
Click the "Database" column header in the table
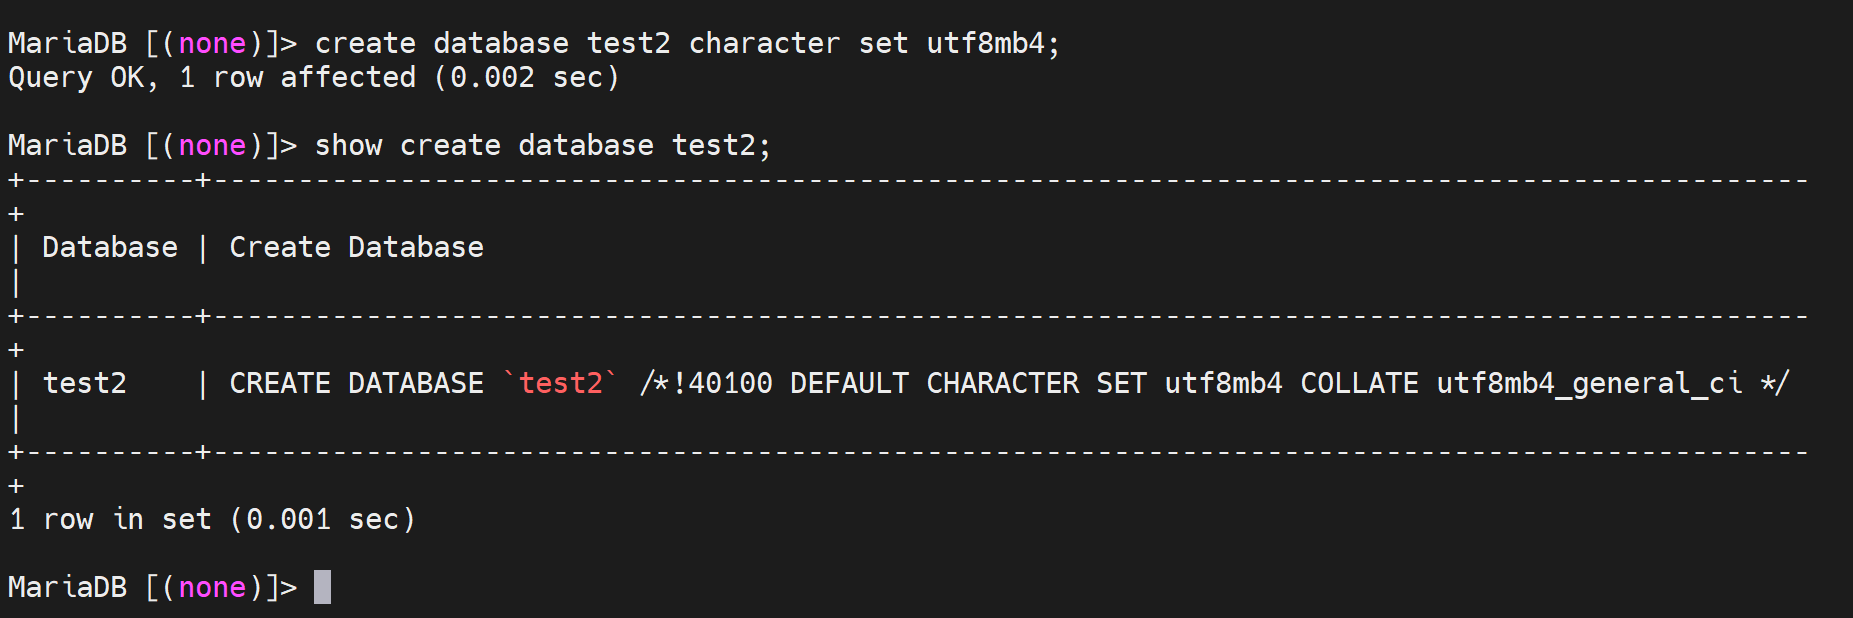click(x=110, y=248)
